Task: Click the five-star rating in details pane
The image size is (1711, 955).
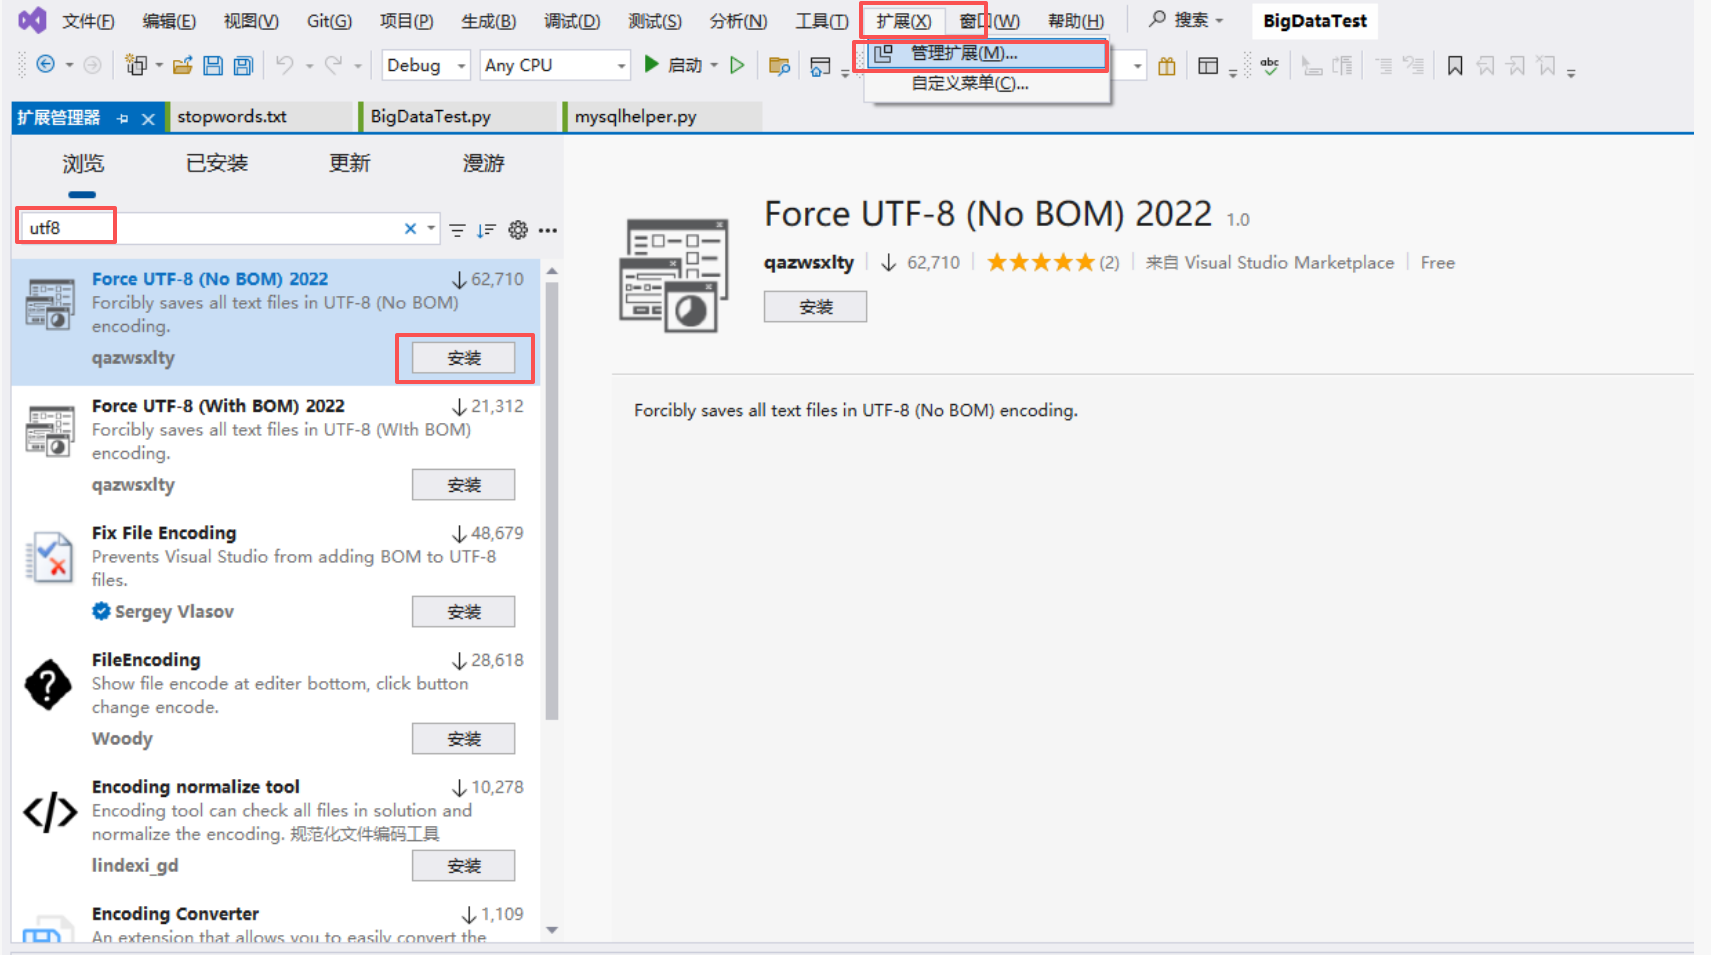Action: [x=1041, y=263]
